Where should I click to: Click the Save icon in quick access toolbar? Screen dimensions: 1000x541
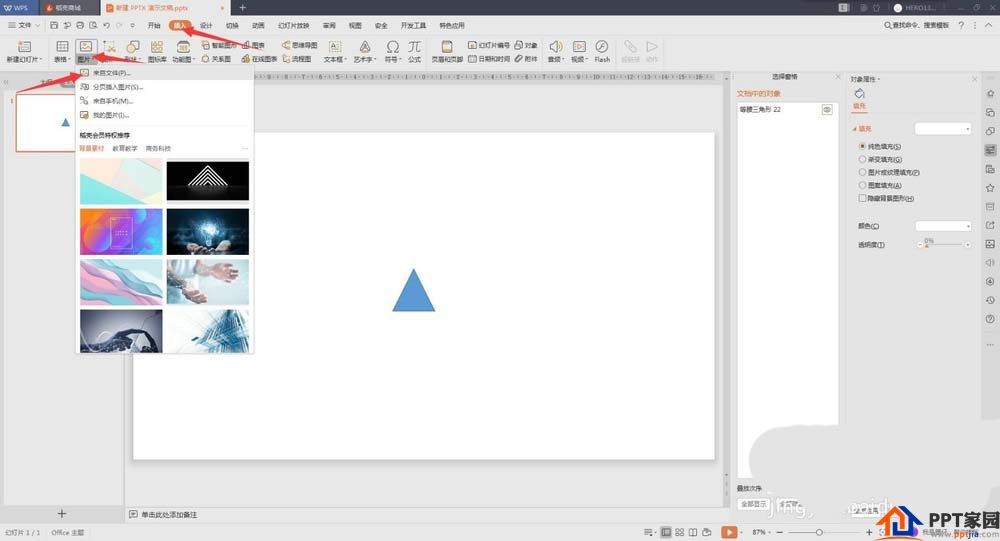tap(54, 26)
